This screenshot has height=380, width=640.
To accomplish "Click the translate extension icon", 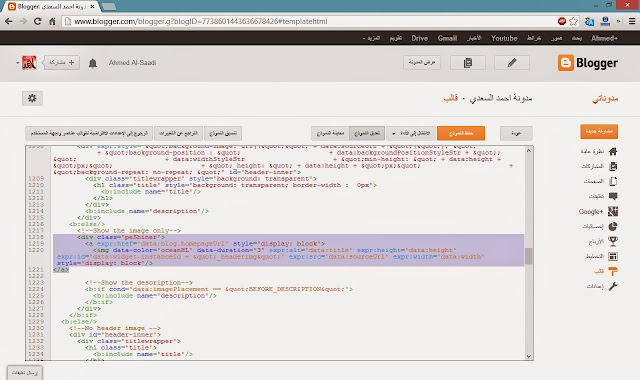I will pos(589,22).
